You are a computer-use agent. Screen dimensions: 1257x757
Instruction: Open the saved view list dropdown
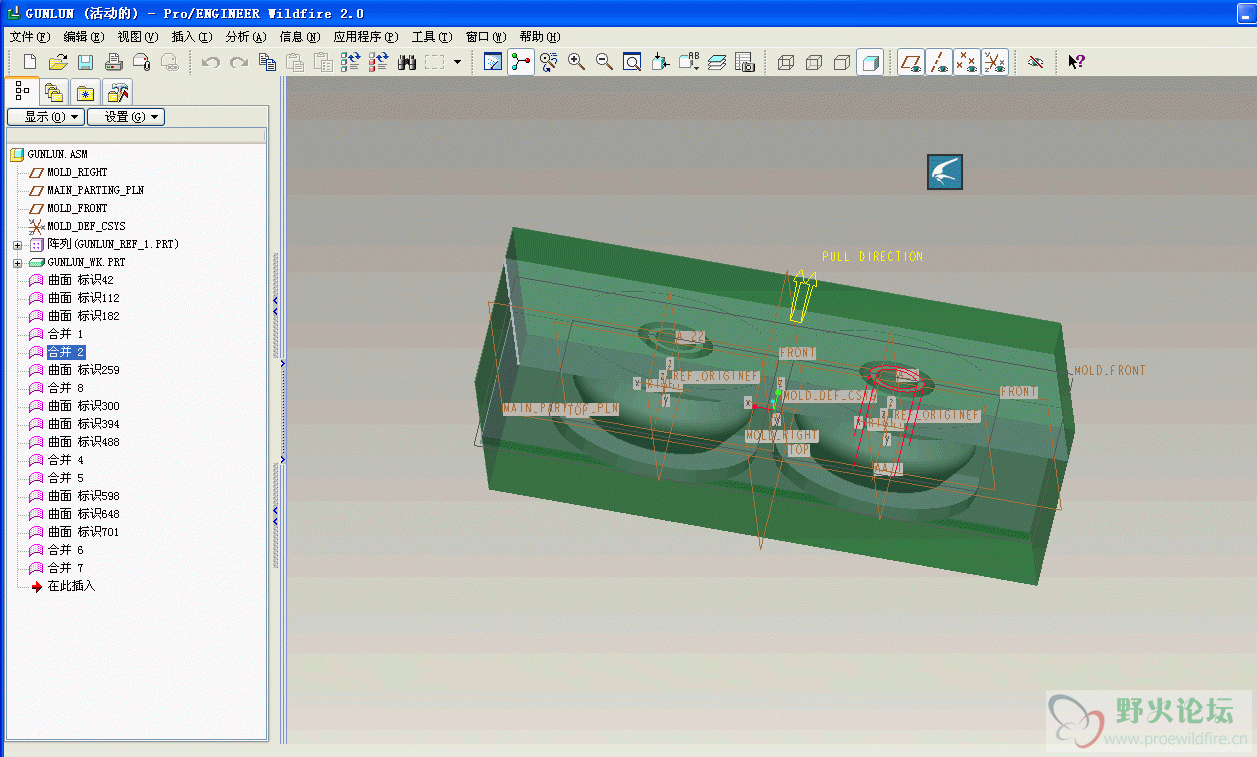point(689,62)
